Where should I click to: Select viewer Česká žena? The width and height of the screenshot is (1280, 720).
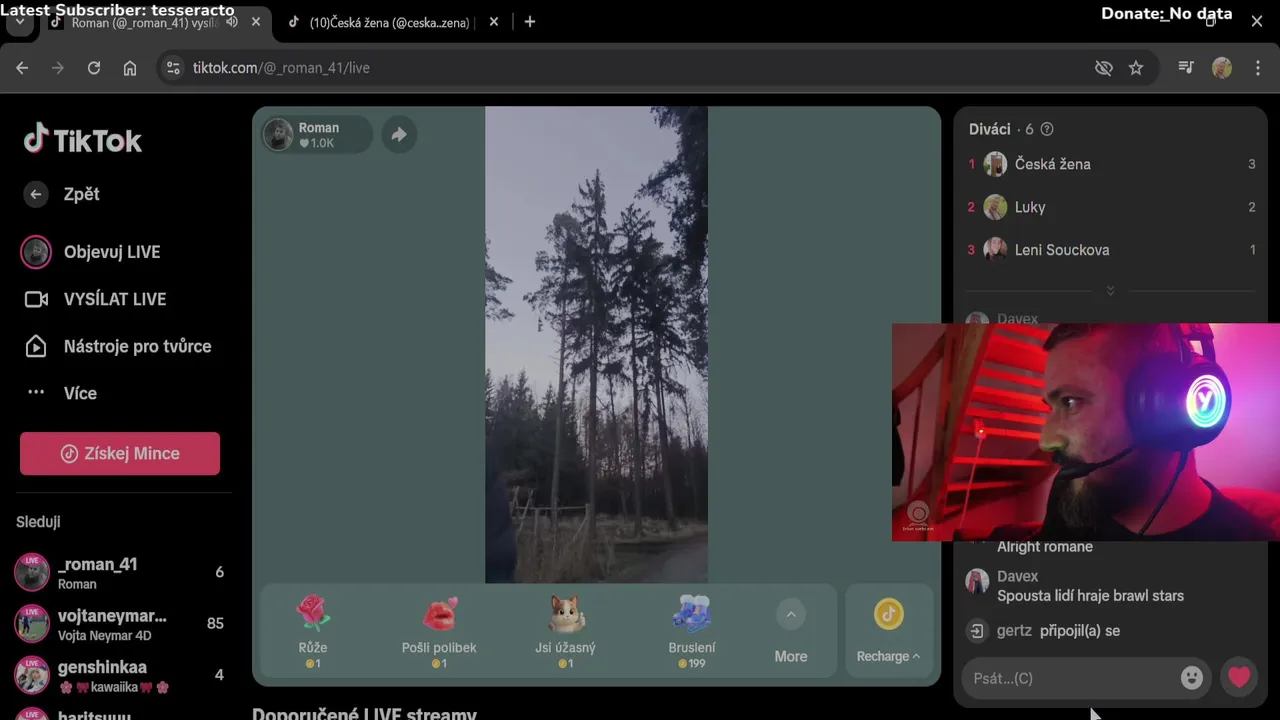[x=1110, y=164]
